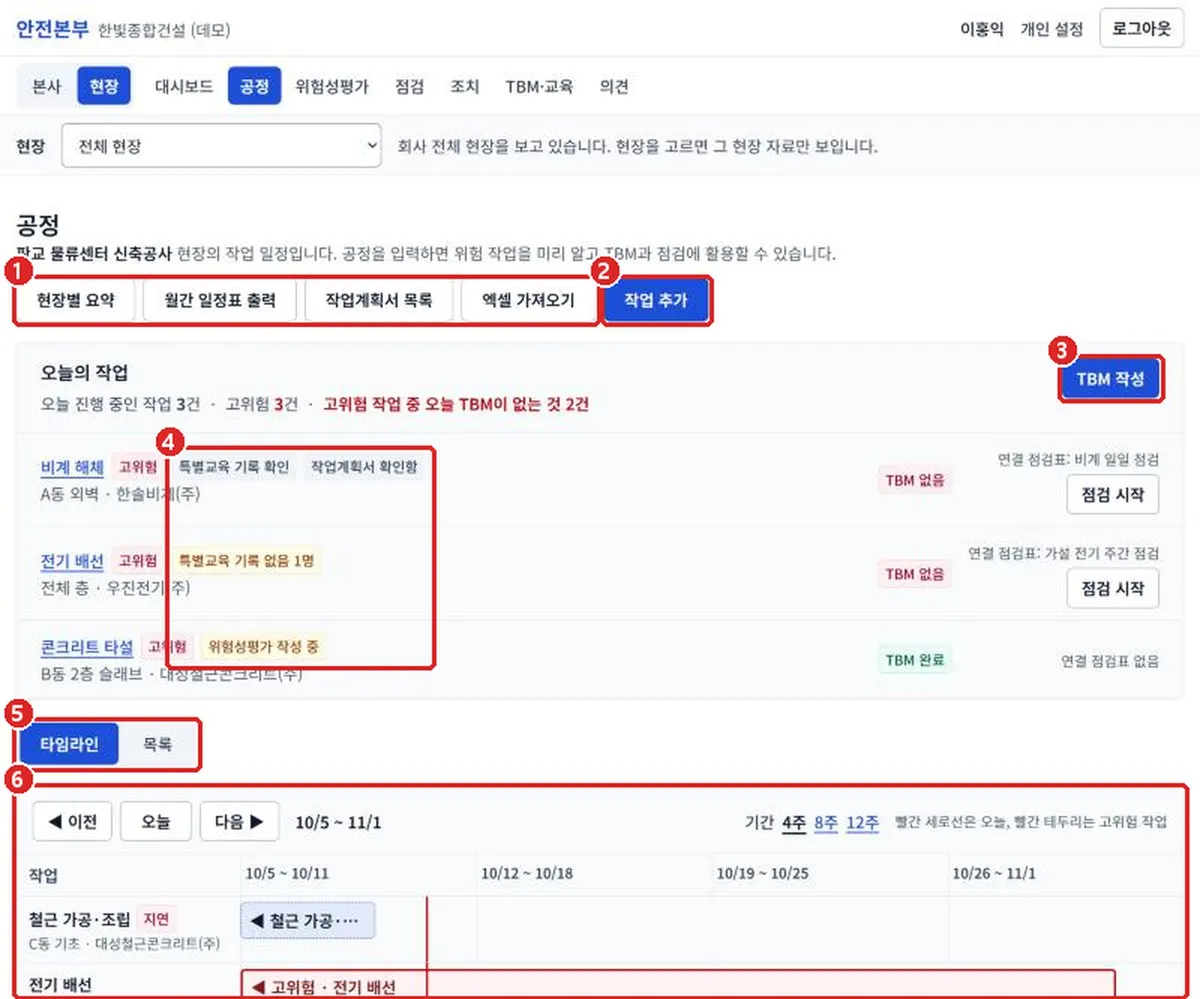Click the 위험성평가 작성 중 badge

264,646
